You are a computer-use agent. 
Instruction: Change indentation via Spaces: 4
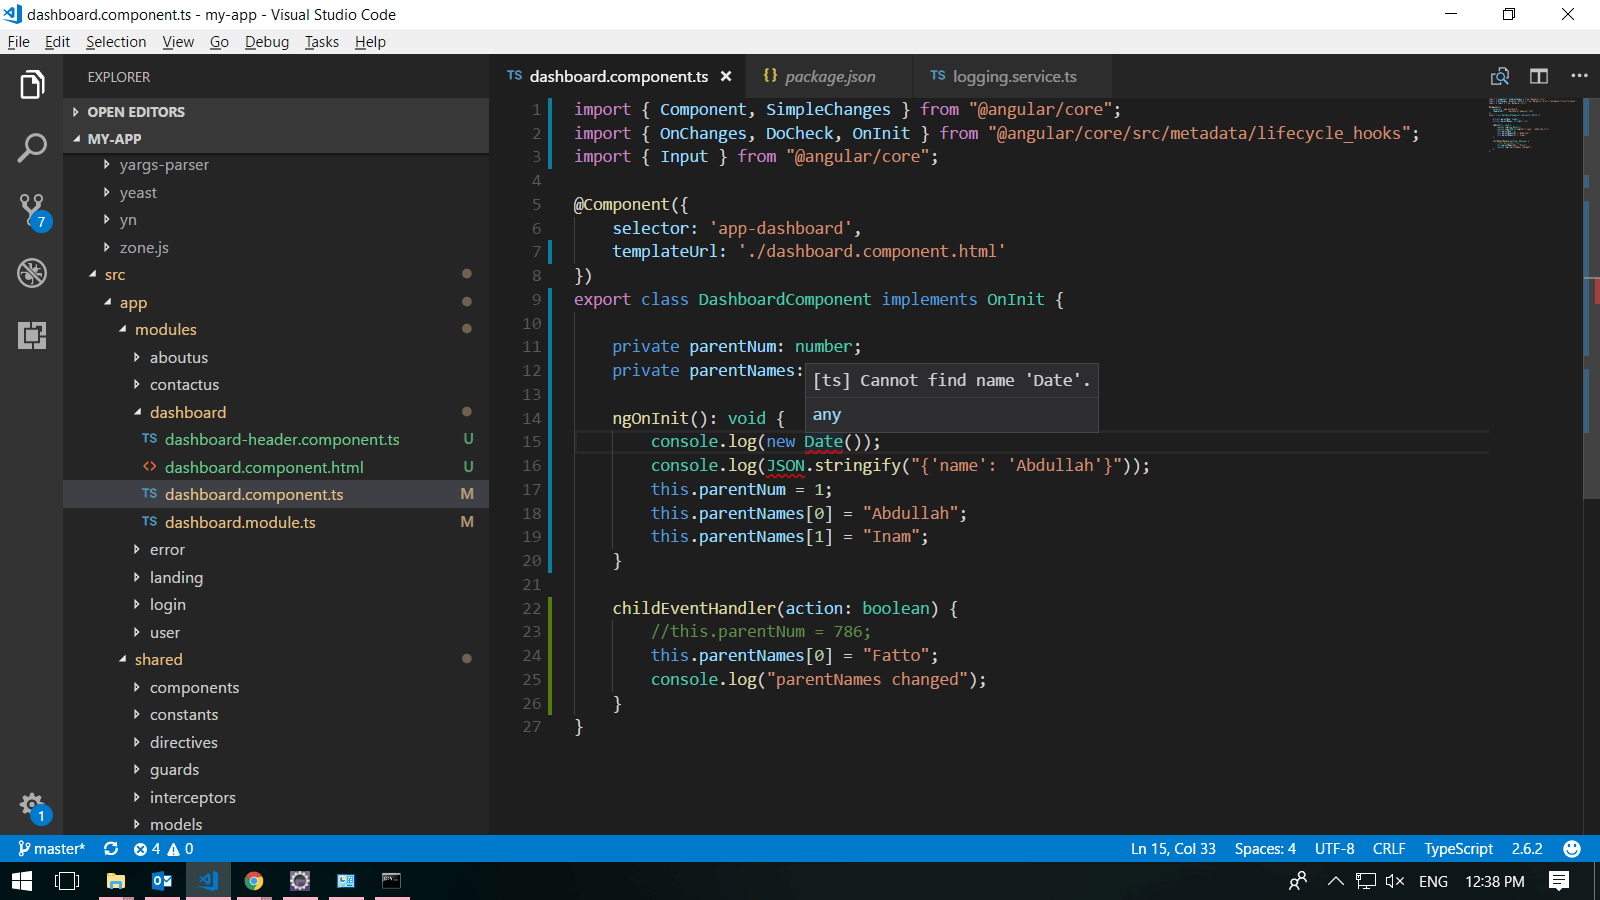point(1265,849)
